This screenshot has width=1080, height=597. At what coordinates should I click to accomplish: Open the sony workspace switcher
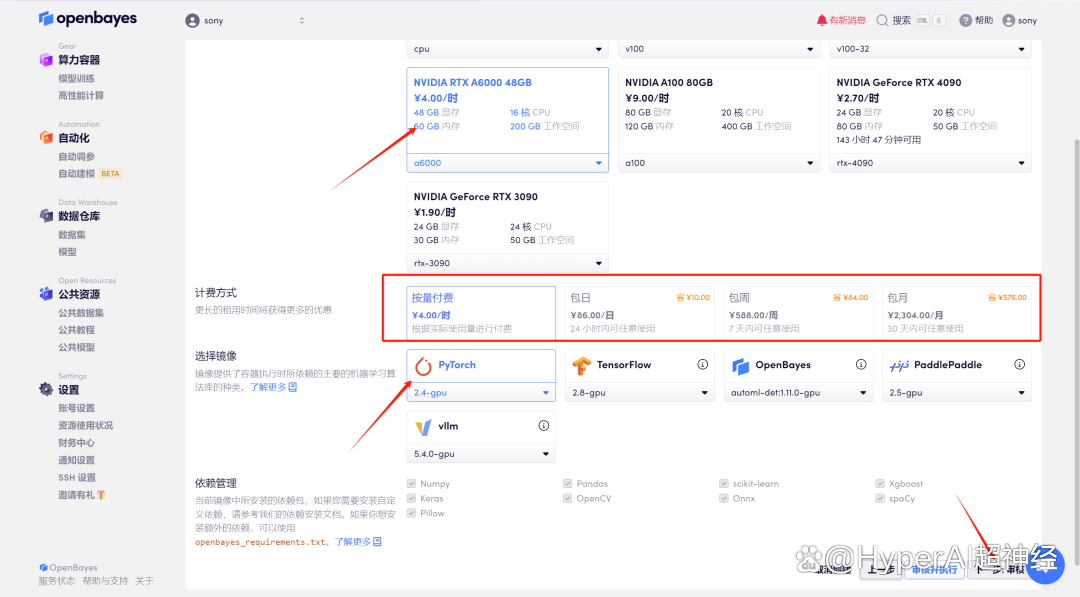tap(245, 21)
